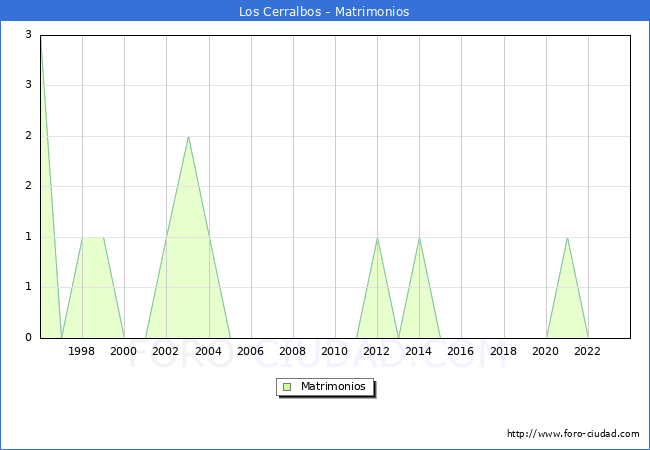Select the 2000 x-axis label
The image size is (650, 450).
point(124,351)
